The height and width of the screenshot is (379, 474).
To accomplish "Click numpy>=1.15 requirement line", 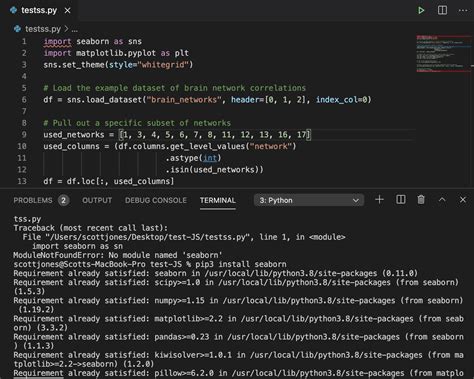I will click(238, 305).
